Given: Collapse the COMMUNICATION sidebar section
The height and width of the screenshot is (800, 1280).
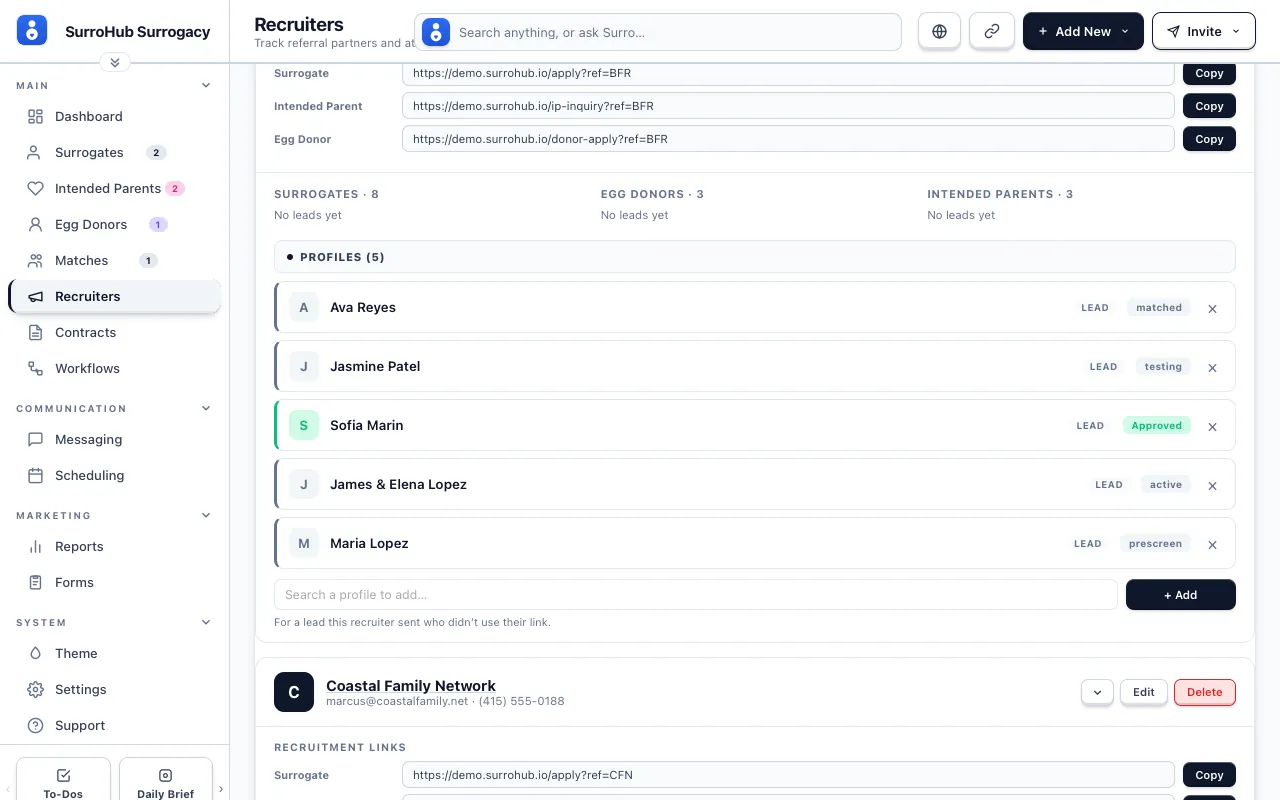Looking at the screenshot, I should 206,409.
